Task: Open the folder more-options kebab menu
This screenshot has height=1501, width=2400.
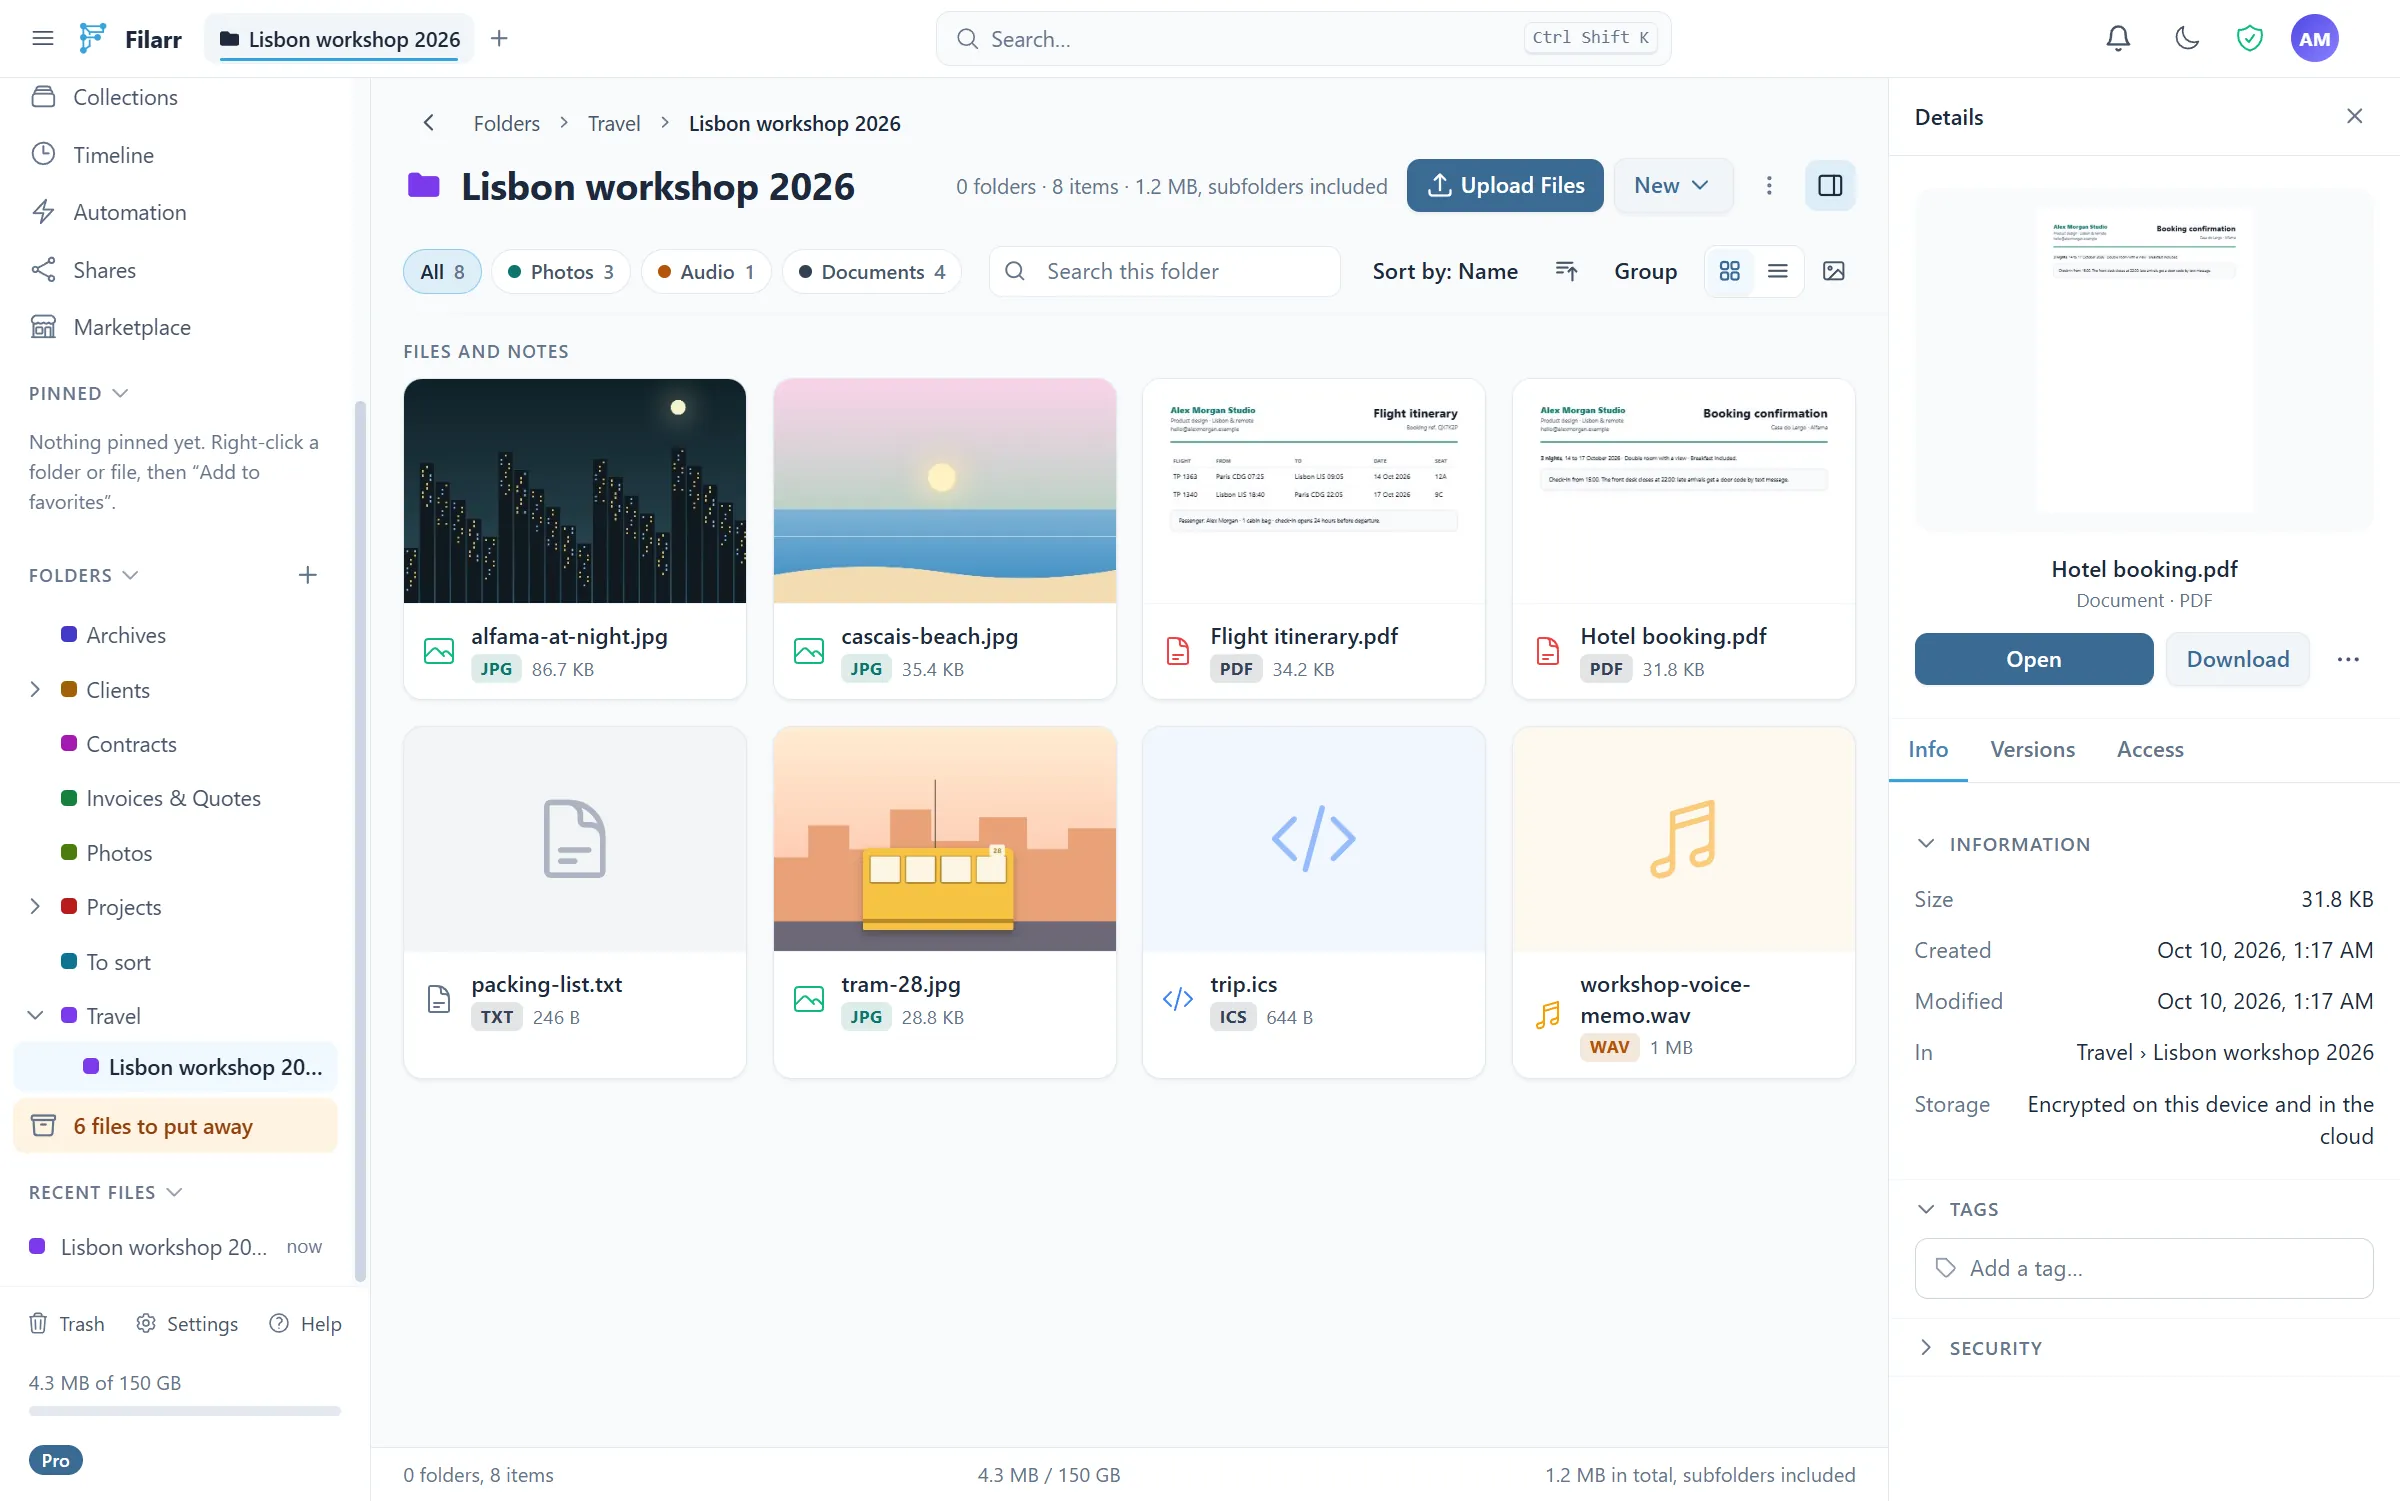Action: pos(1769,186)
